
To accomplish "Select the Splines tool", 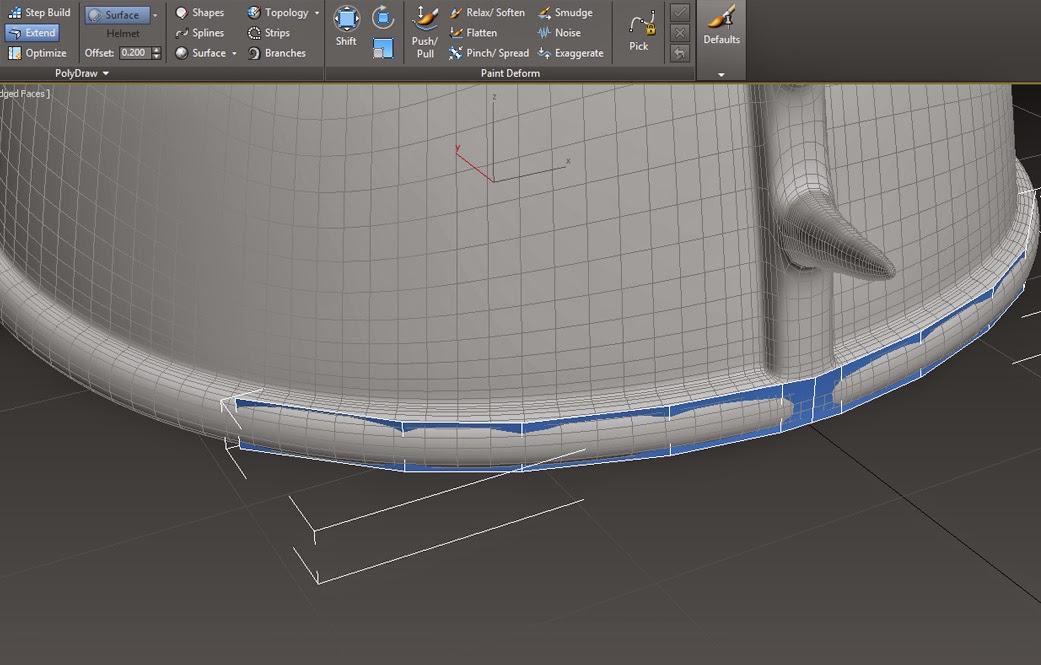I will [200, 33].
